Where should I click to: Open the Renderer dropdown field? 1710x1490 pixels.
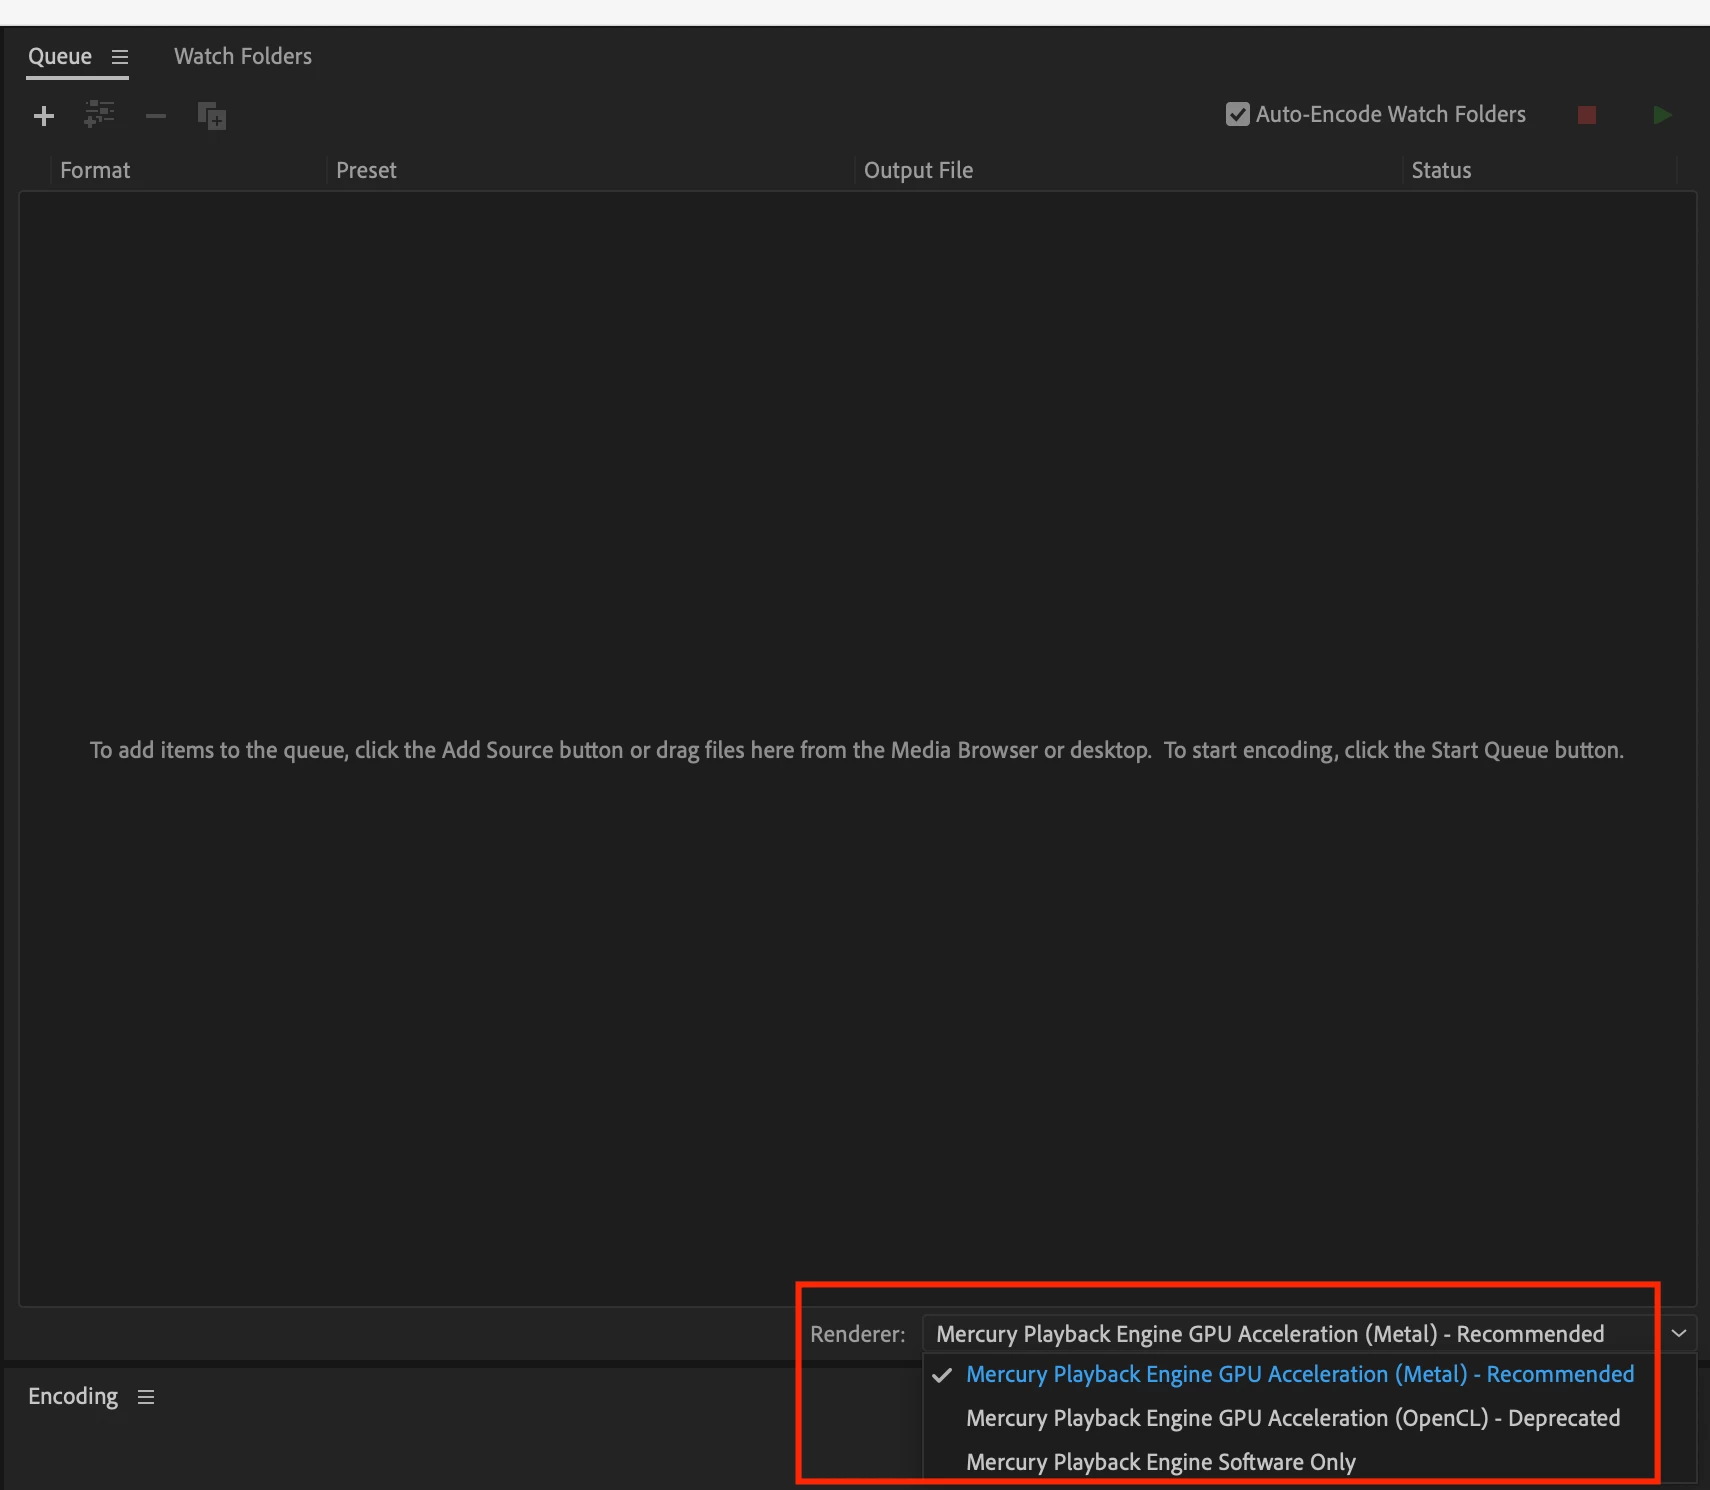coord(1309,1334)
